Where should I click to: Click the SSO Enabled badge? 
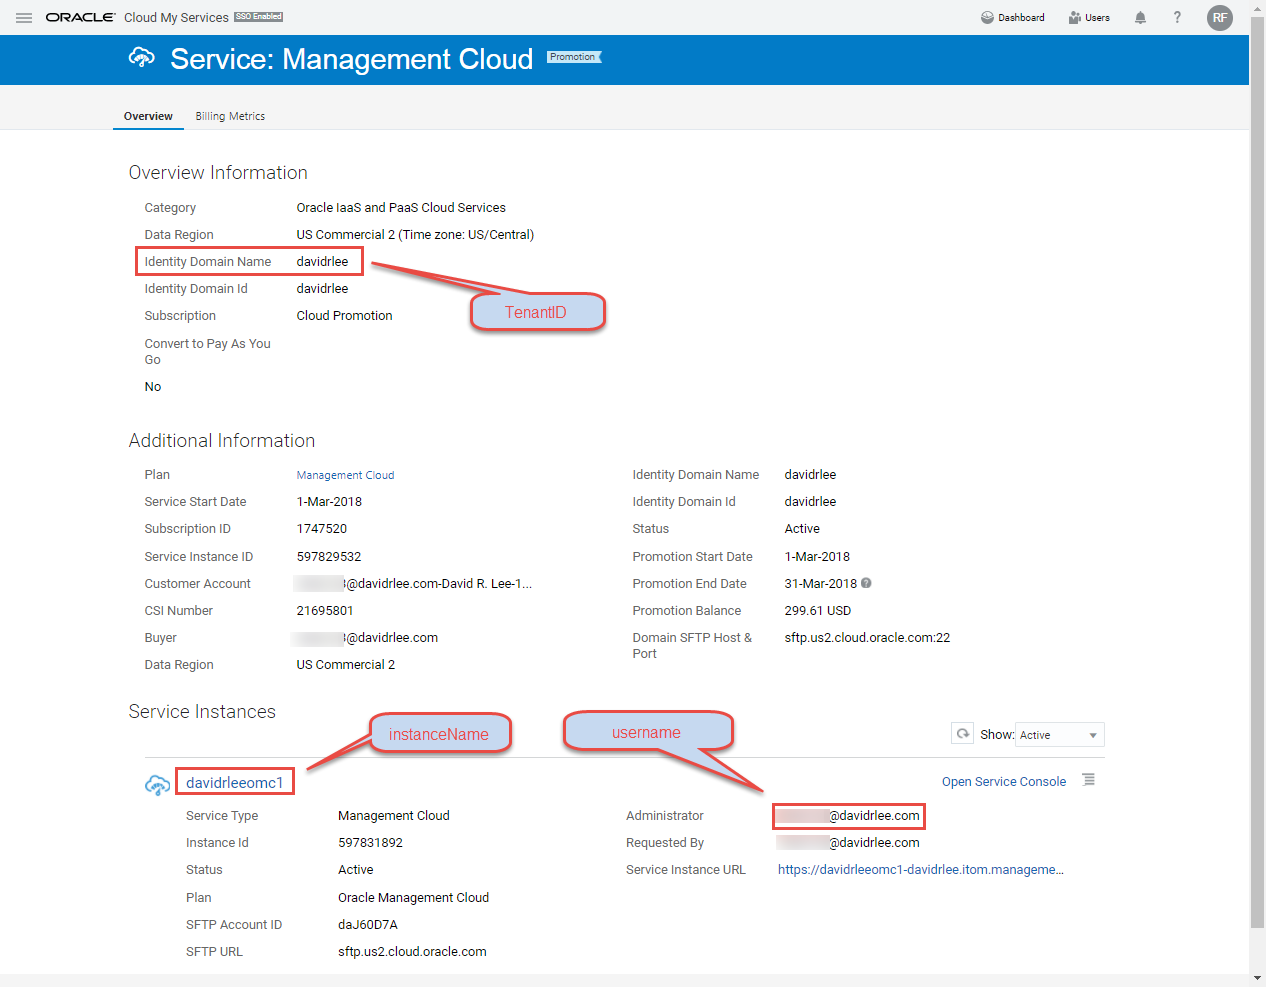pyautogui.click(x=259, y=17)
